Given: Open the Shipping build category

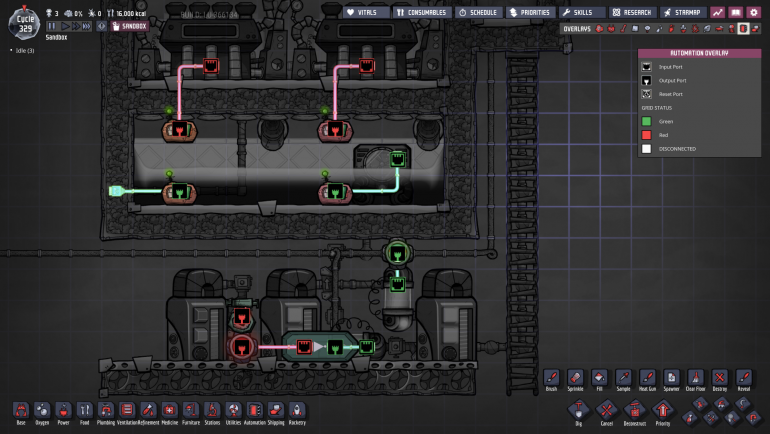Looking at the screenshot, I should [275, 411].
